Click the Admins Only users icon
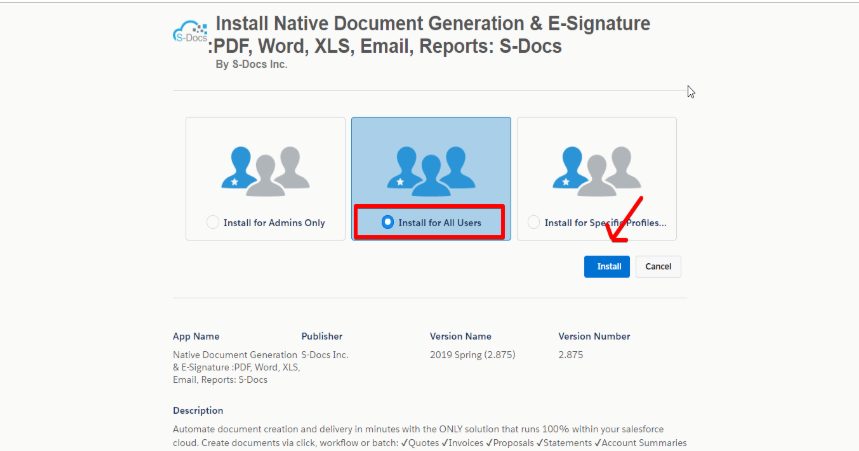Screen dimensions: 859x451 (265, 171)
